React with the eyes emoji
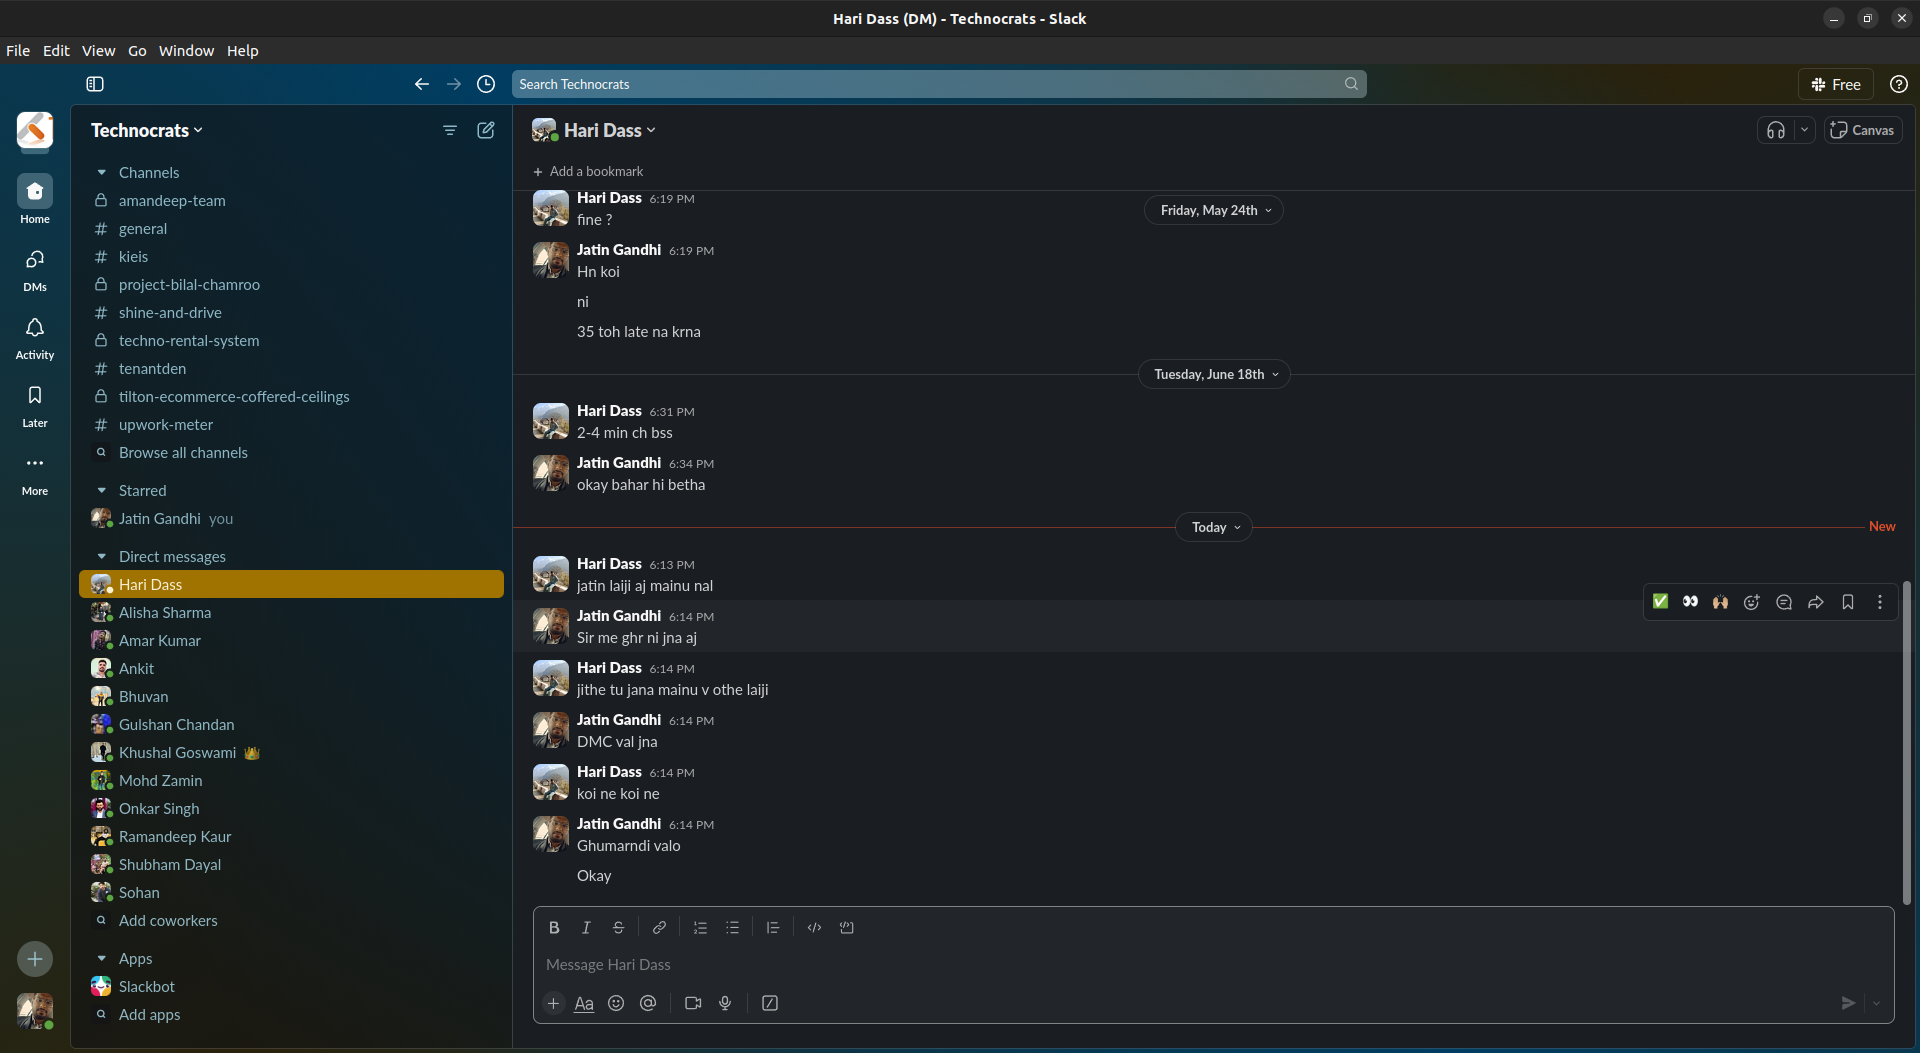Screen dimensions: 1920x1053 click(x=1690, y=602)
